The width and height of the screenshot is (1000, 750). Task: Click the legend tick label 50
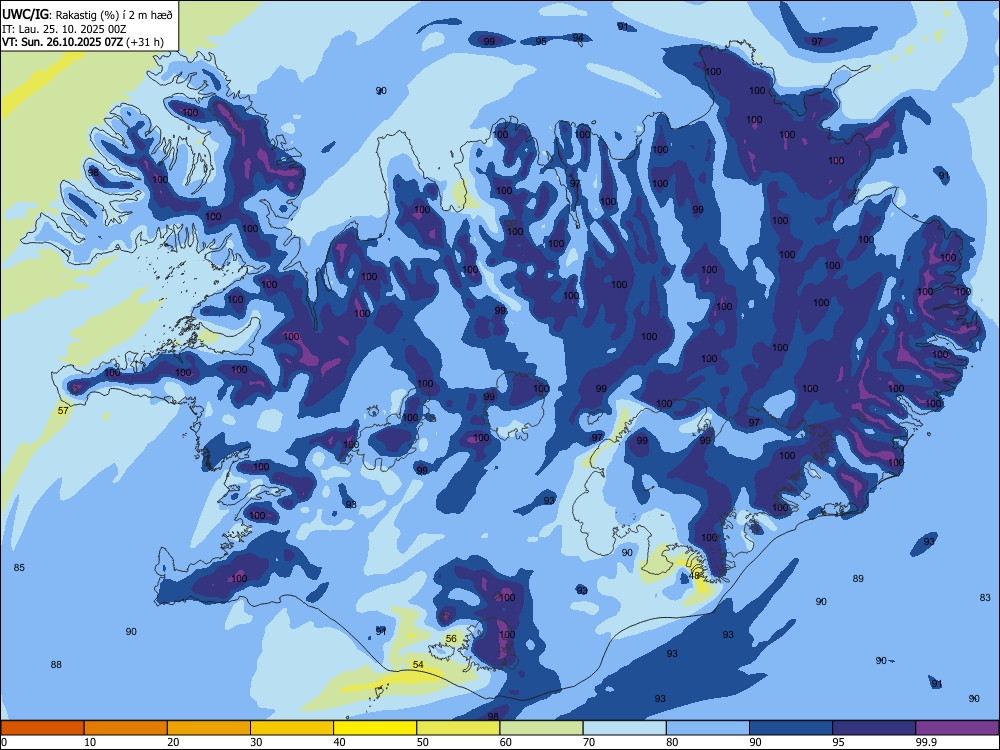[x=423, y=742]
